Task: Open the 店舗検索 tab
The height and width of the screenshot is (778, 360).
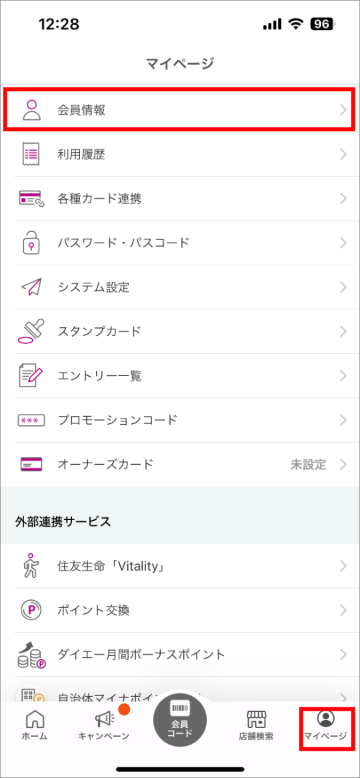Action: (256, 726)
